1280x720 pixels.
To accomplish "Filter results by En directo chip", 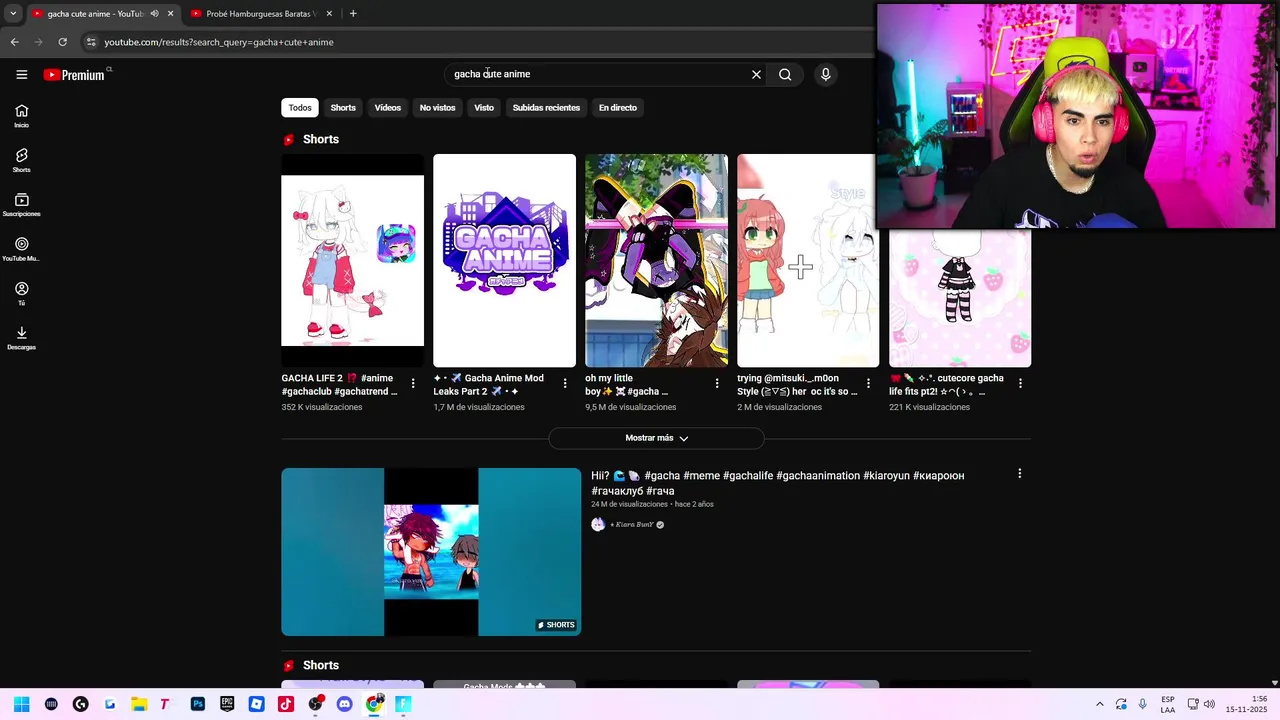I will (x=618, y=108).
